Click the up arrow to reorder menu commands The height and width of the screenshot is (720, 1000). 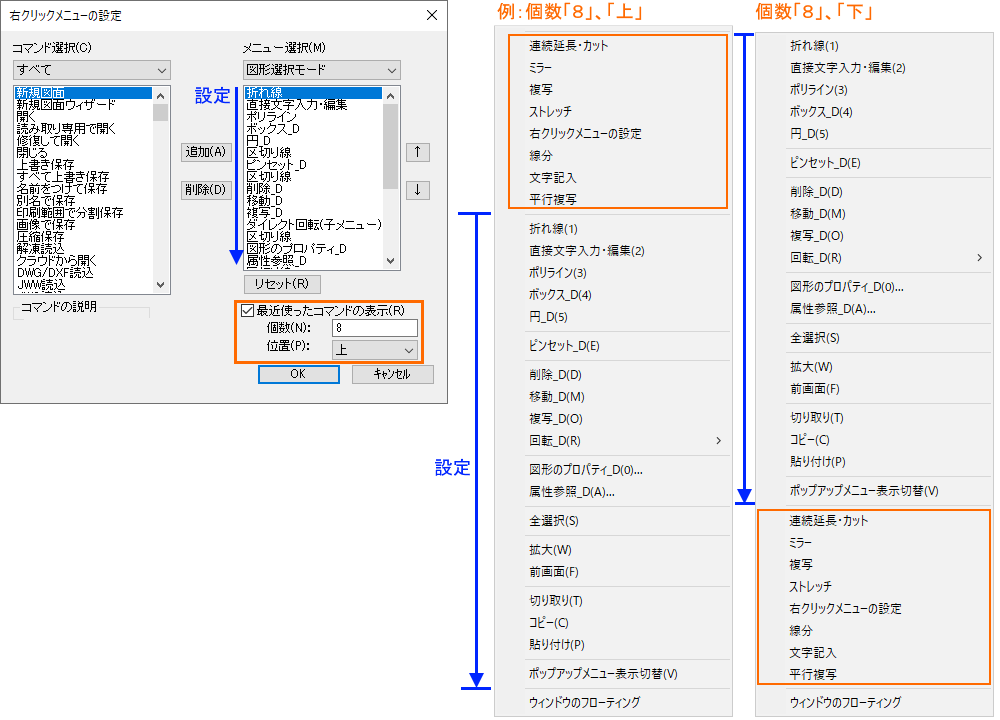click(418, 152)
